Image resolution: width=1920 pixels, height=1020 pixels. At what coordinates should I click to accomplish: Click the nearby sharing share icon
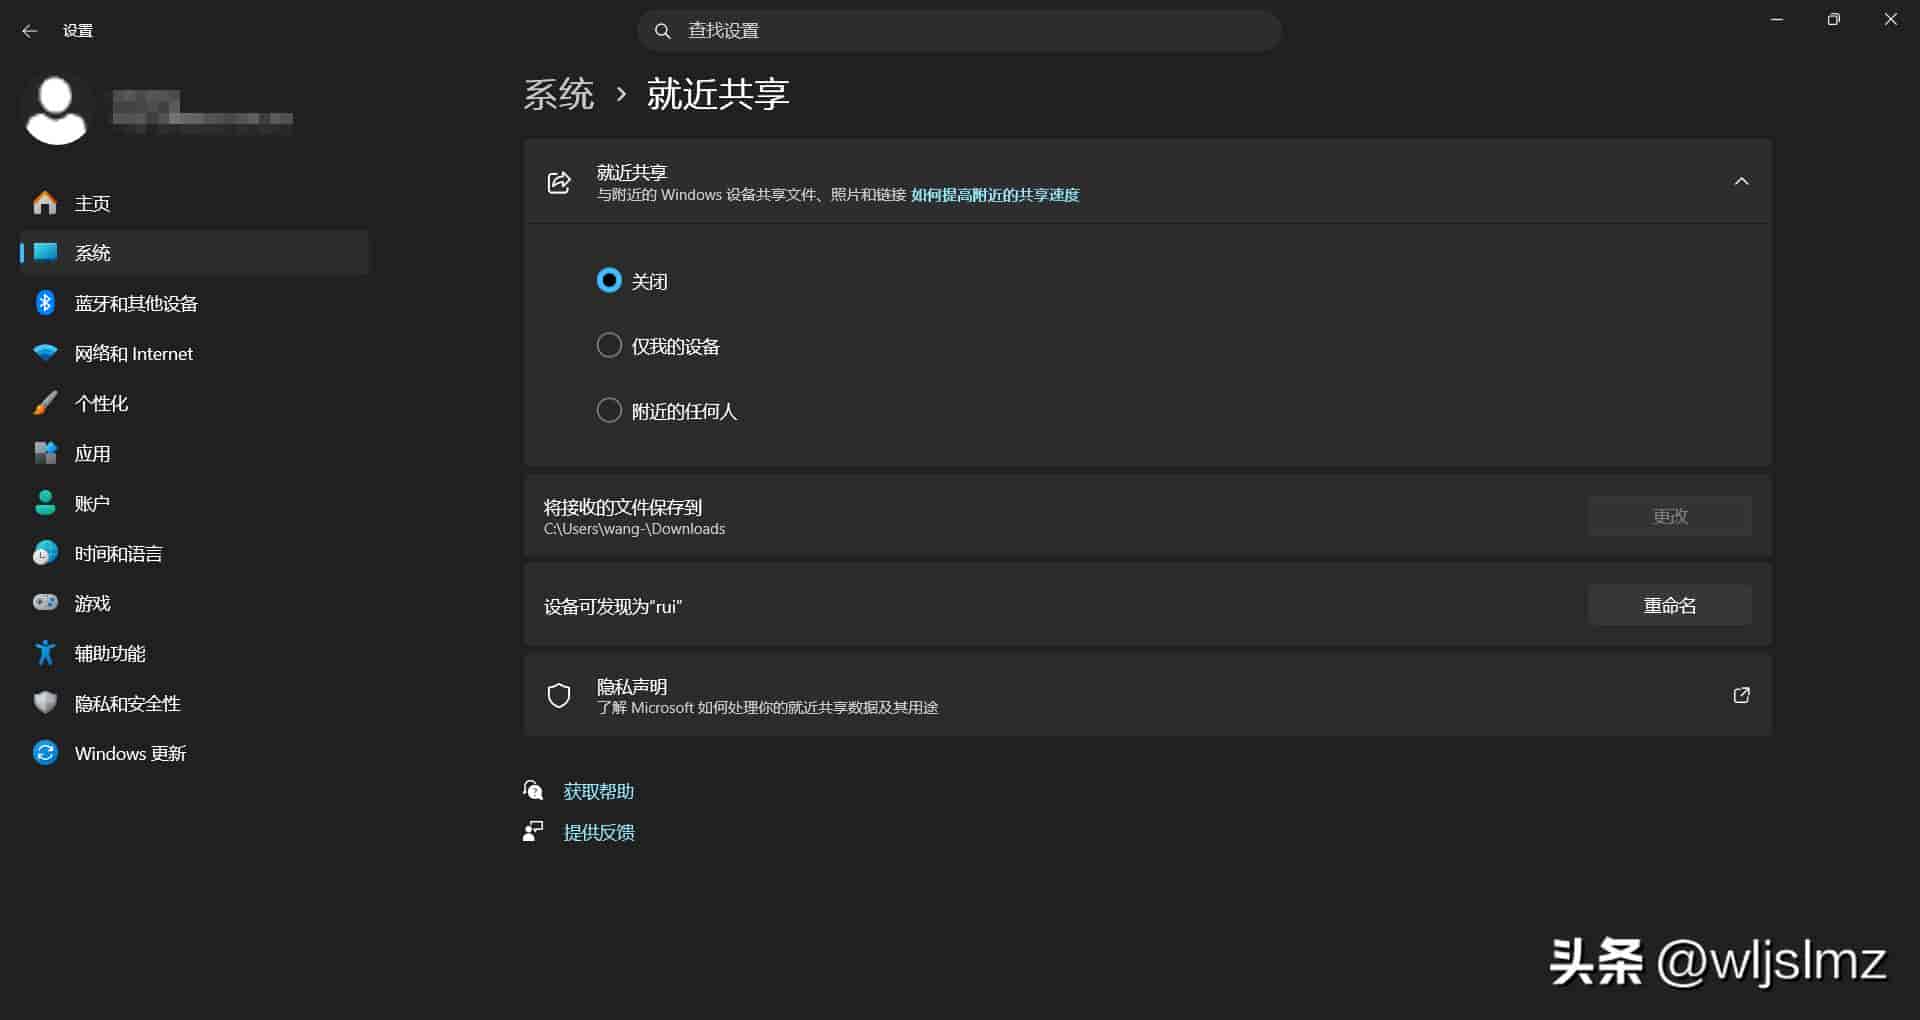559,182
